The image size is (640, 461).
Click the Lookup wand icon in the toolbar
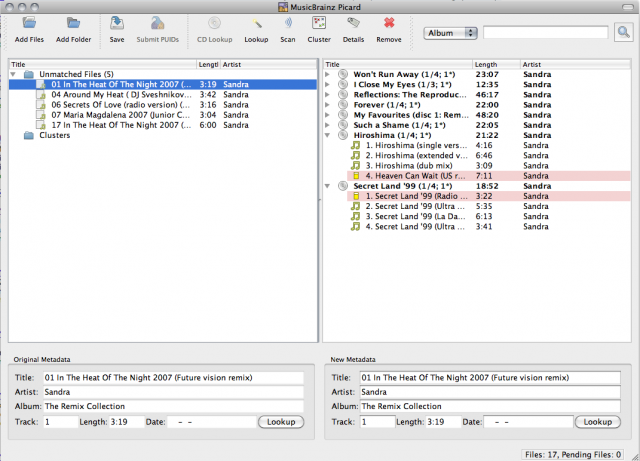click(x=256, y=23)
